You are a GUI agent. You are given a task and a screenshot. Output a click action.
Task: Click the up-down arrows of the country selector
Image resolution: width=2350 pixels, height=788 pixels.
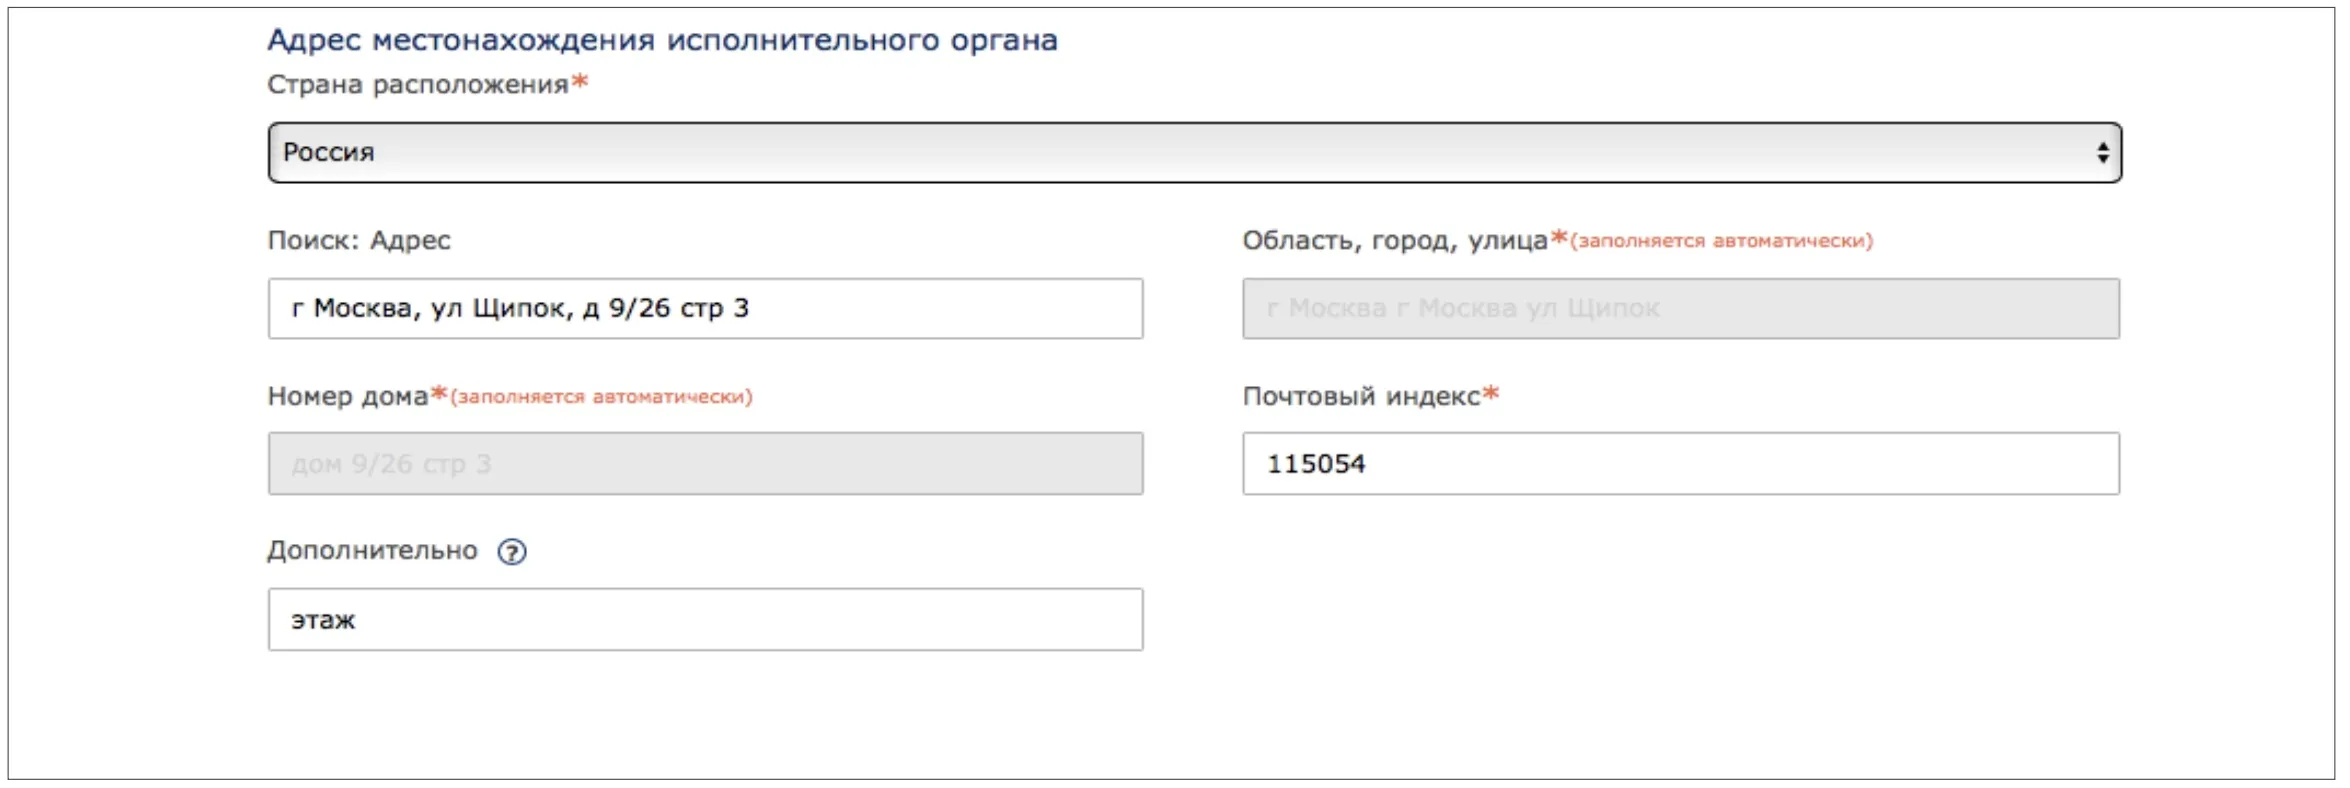click(x=2102, y=153)
